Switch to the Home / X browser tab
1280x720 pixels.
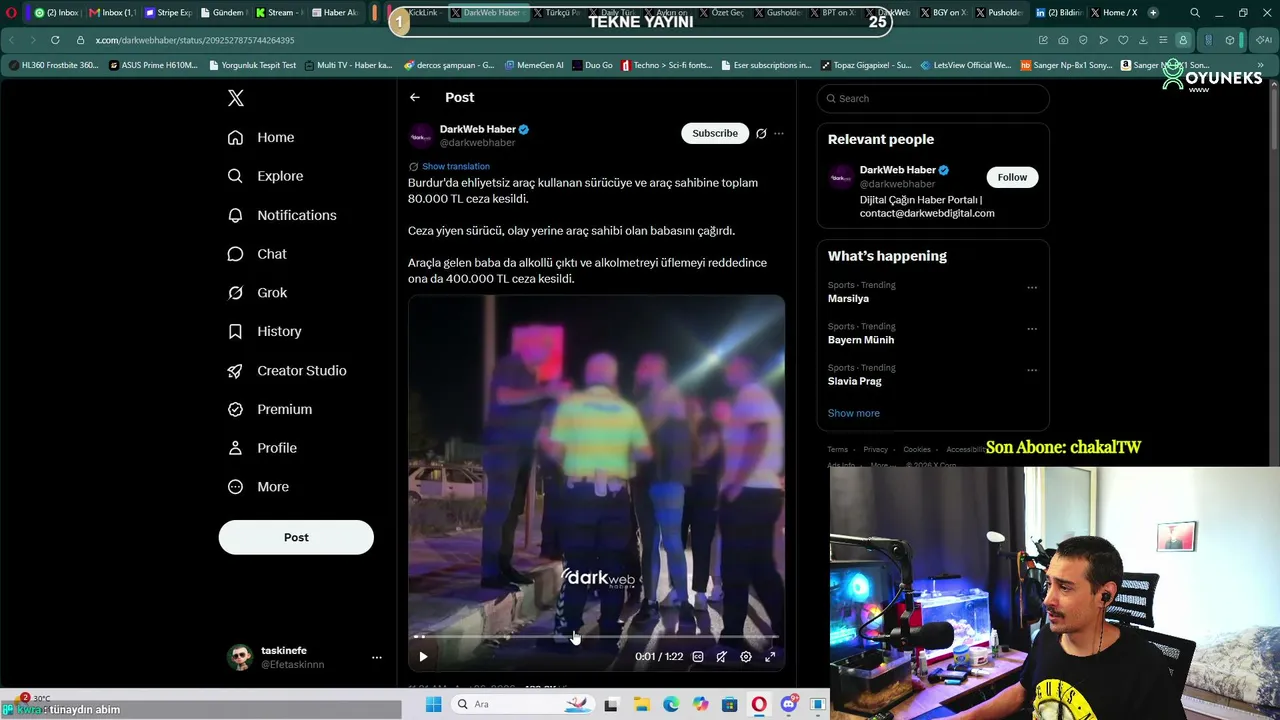1115,13
